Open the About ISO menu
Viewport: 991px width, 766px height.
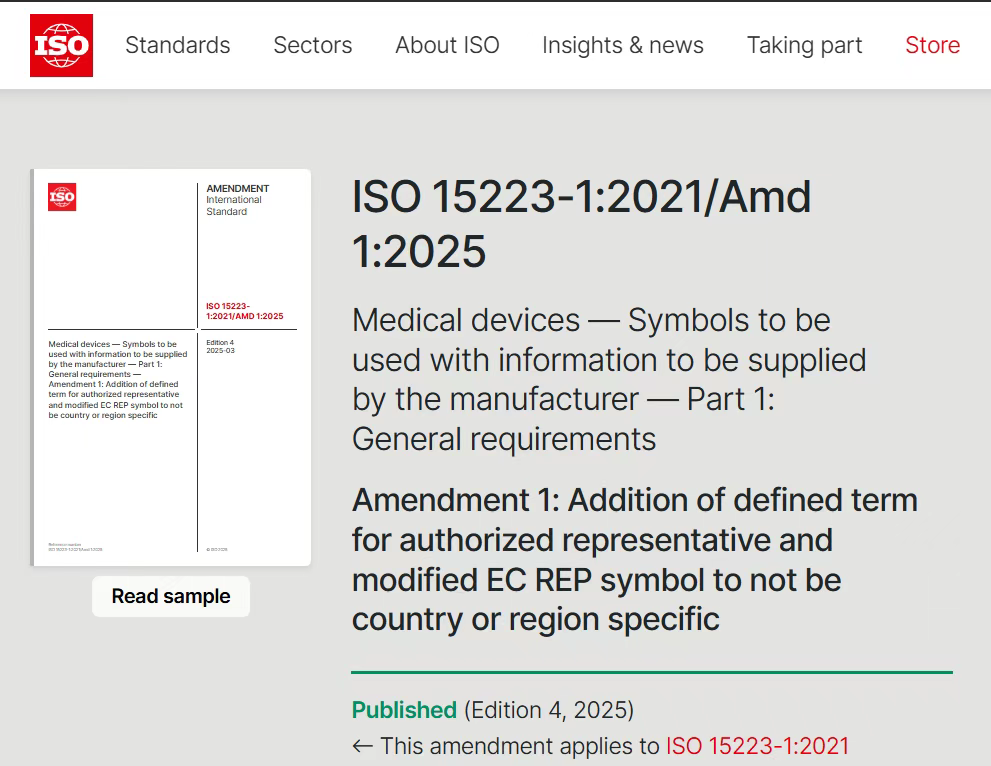click(x=447, y=45)
